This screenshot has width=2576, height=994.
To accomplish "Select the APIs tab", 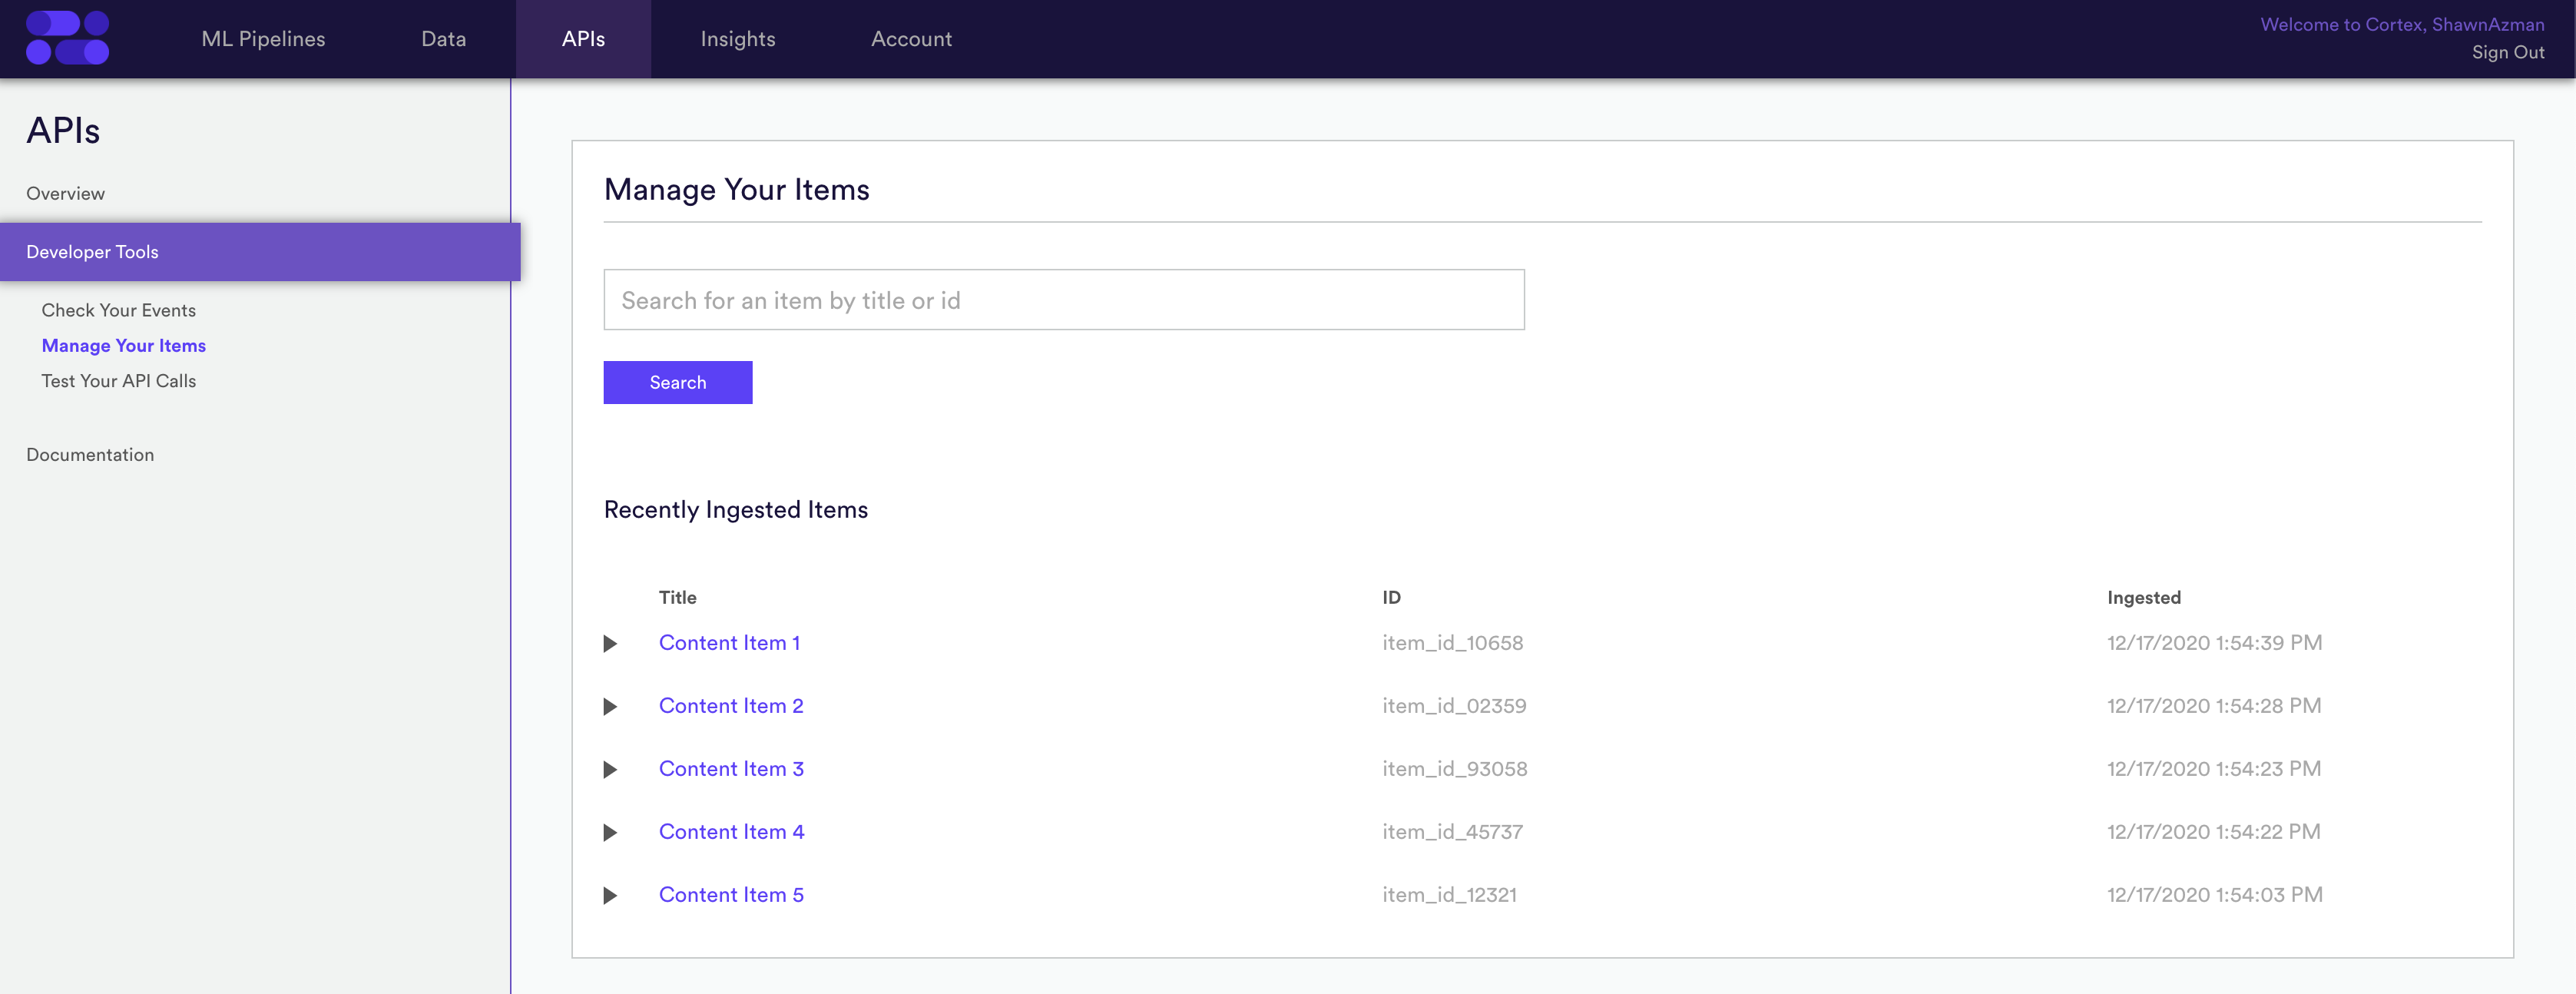I will click(583, 39).
